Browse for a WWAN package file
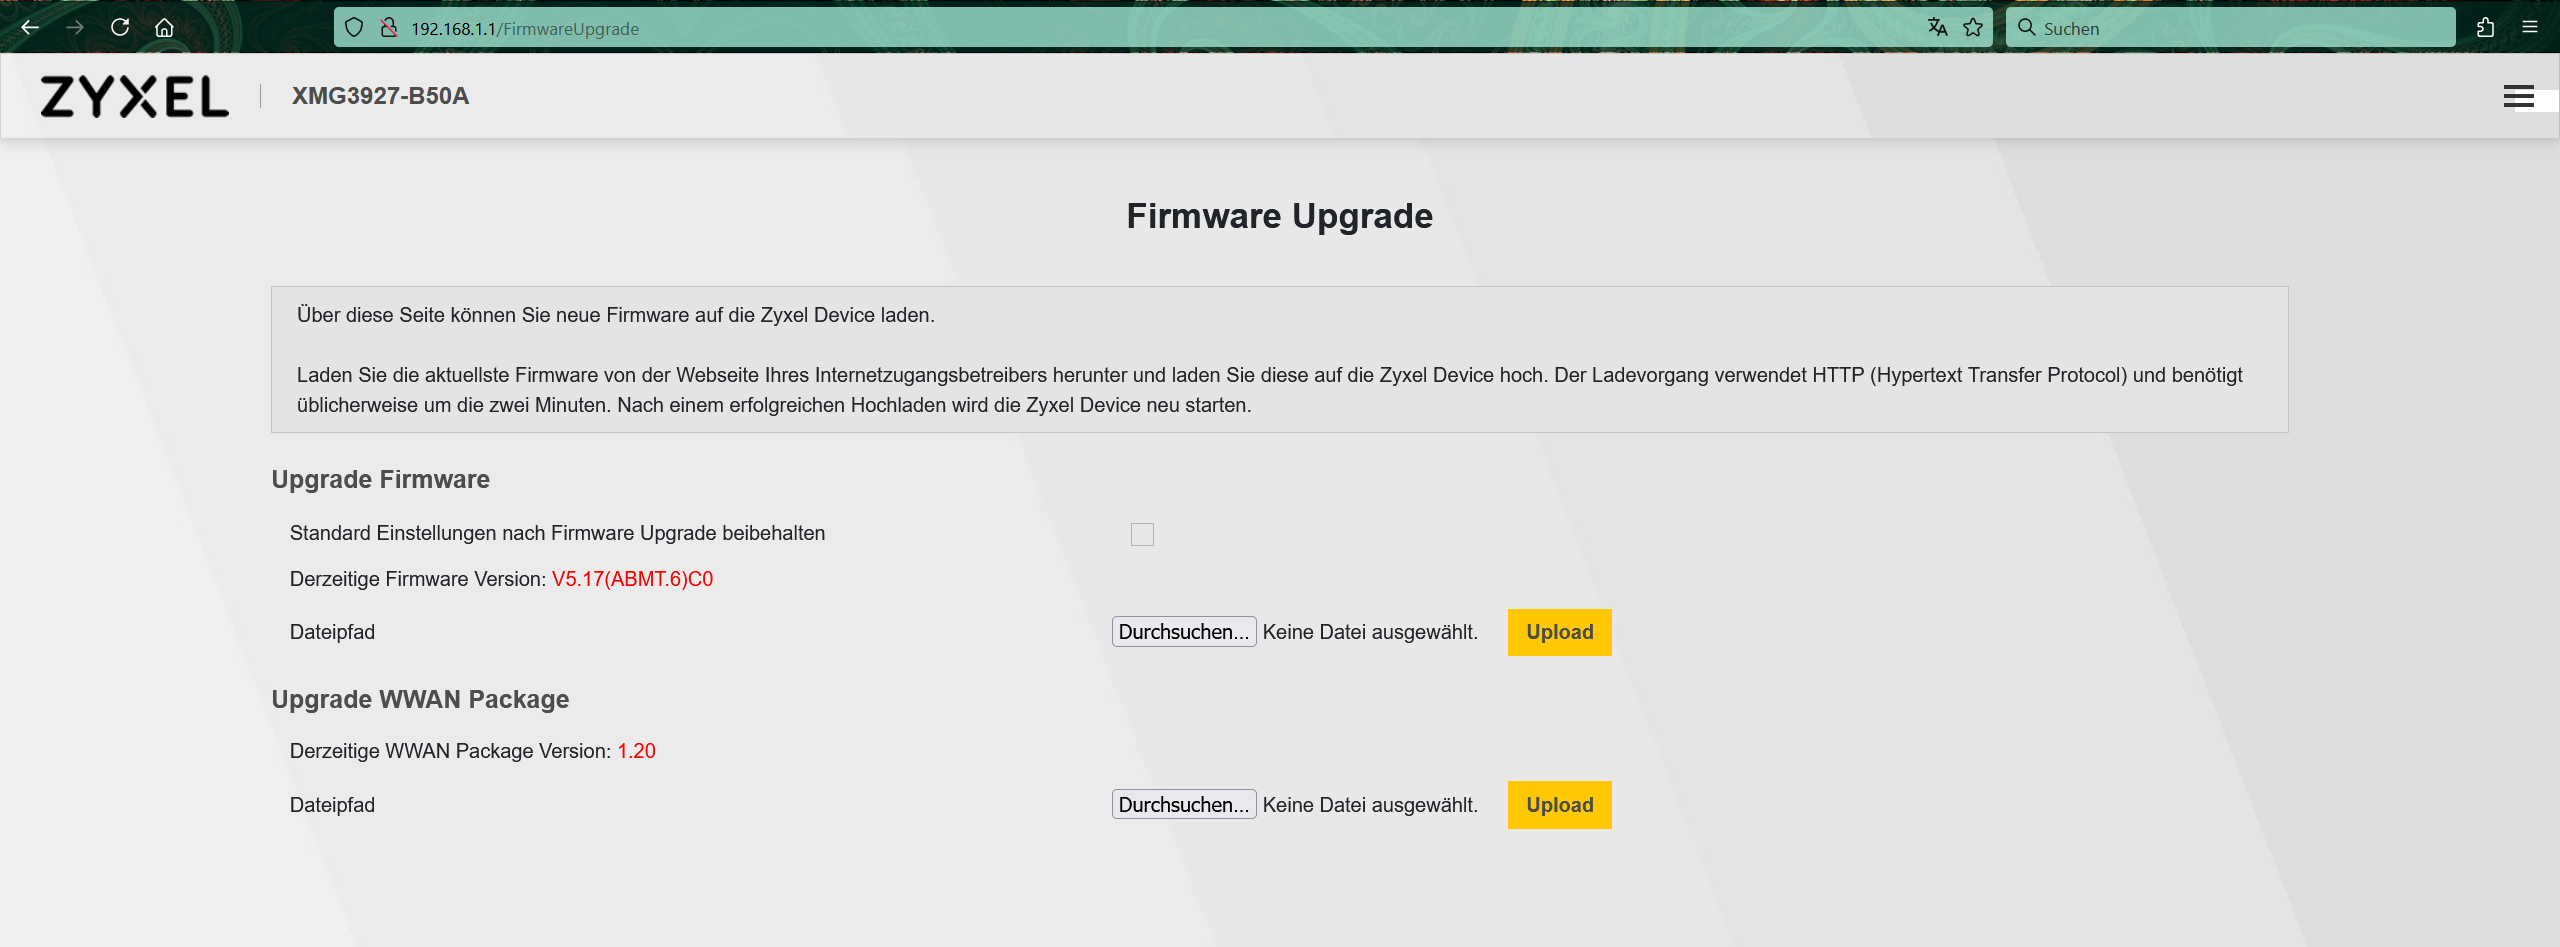Viewport: 2560px width, 947px height. 1183,805
